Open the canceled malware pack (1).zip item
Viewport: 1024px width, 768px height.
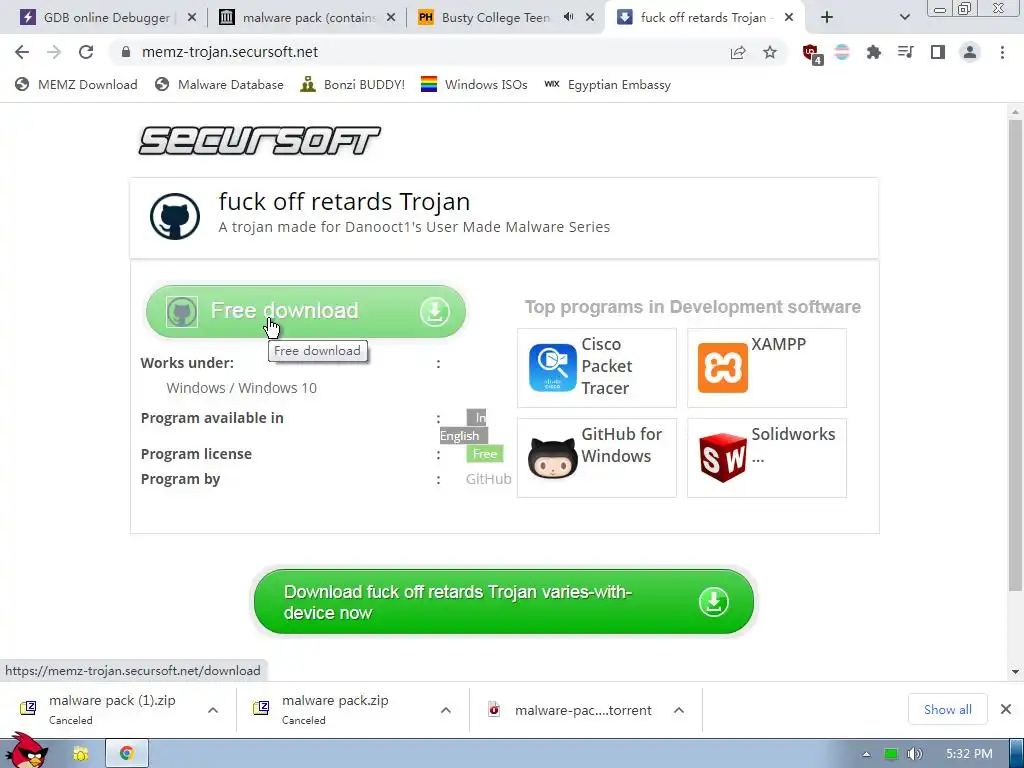coord(112,709)
